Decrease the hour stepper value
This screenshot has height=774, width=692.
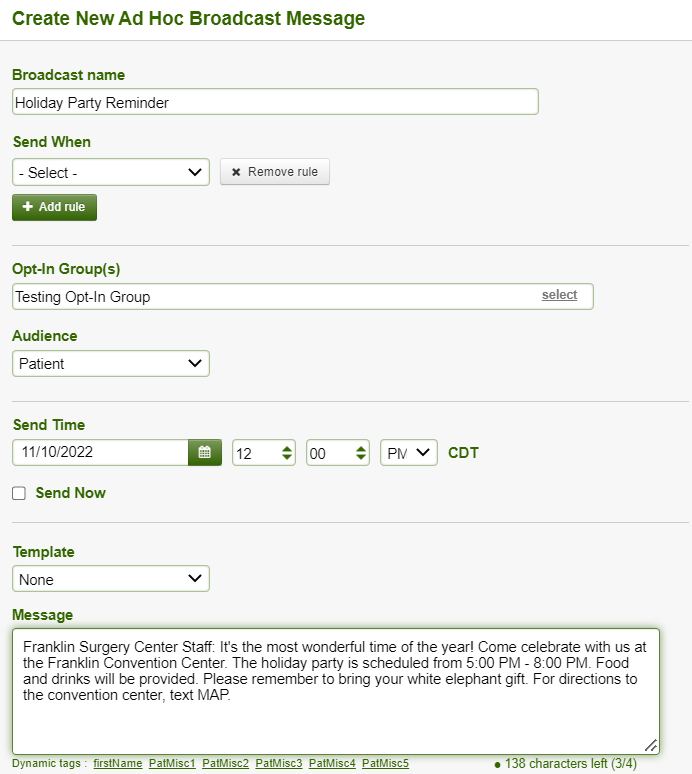(x=287, y=457)
